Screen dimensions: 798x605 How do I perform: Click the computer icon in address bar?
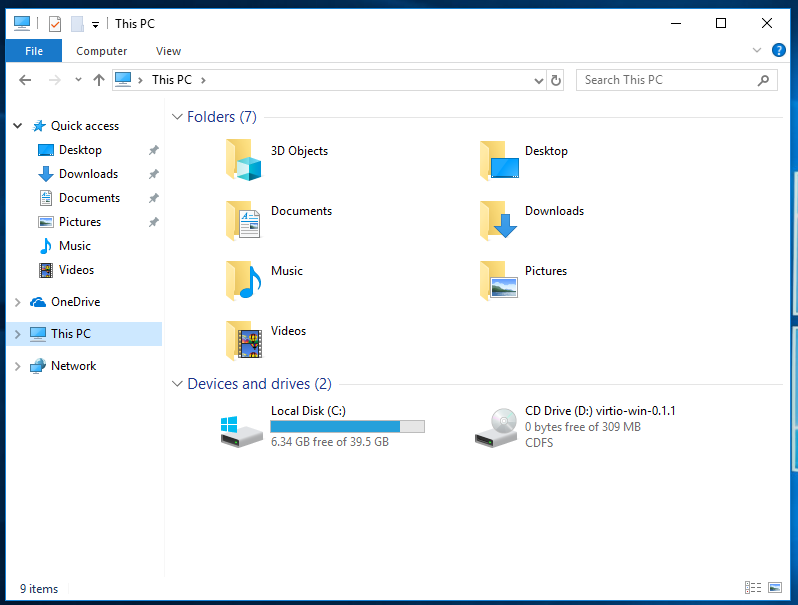point(123,80)
